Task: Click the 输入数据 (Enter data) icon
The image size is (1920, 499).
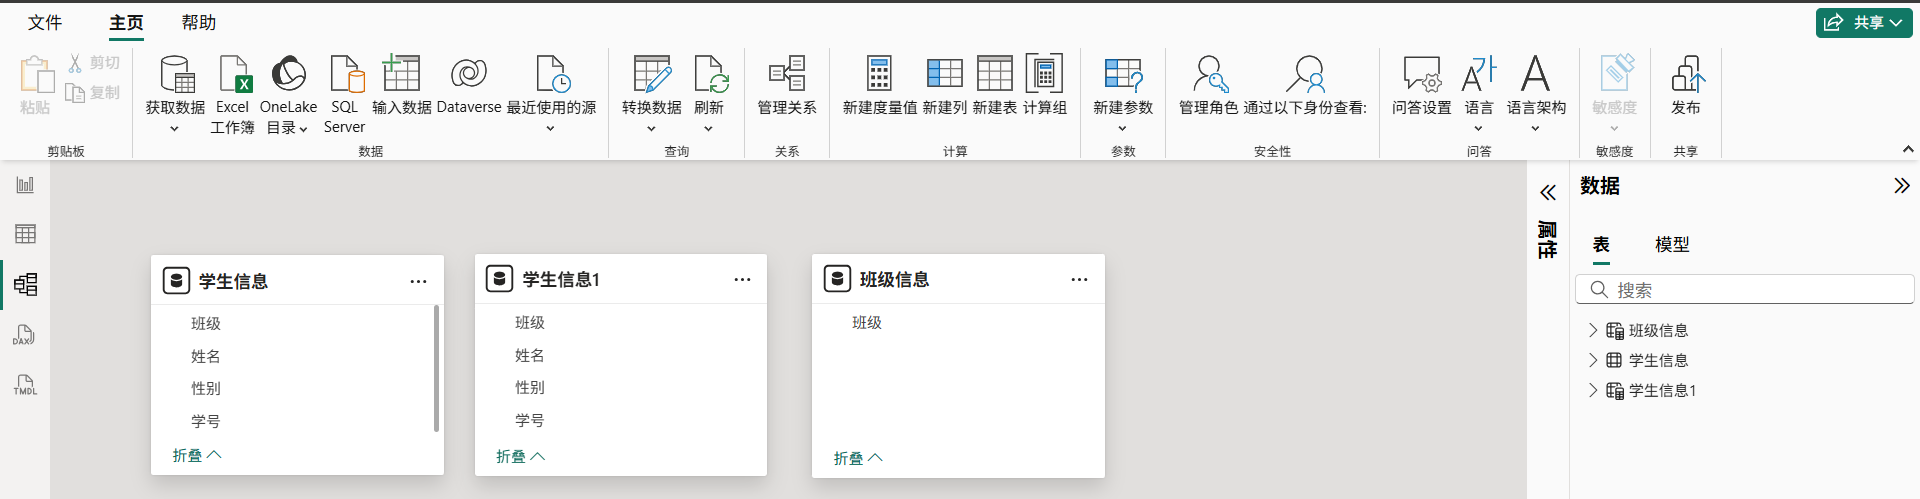Action: pos(401,74)
